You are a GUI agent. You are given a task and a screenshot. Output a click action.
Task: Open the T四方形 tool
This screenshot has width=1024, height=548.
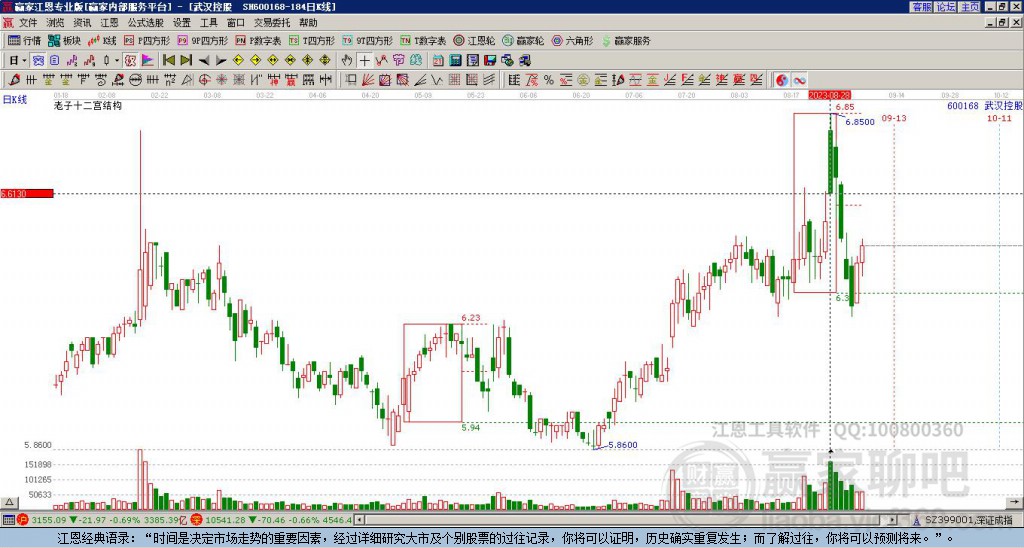point(312,40)
